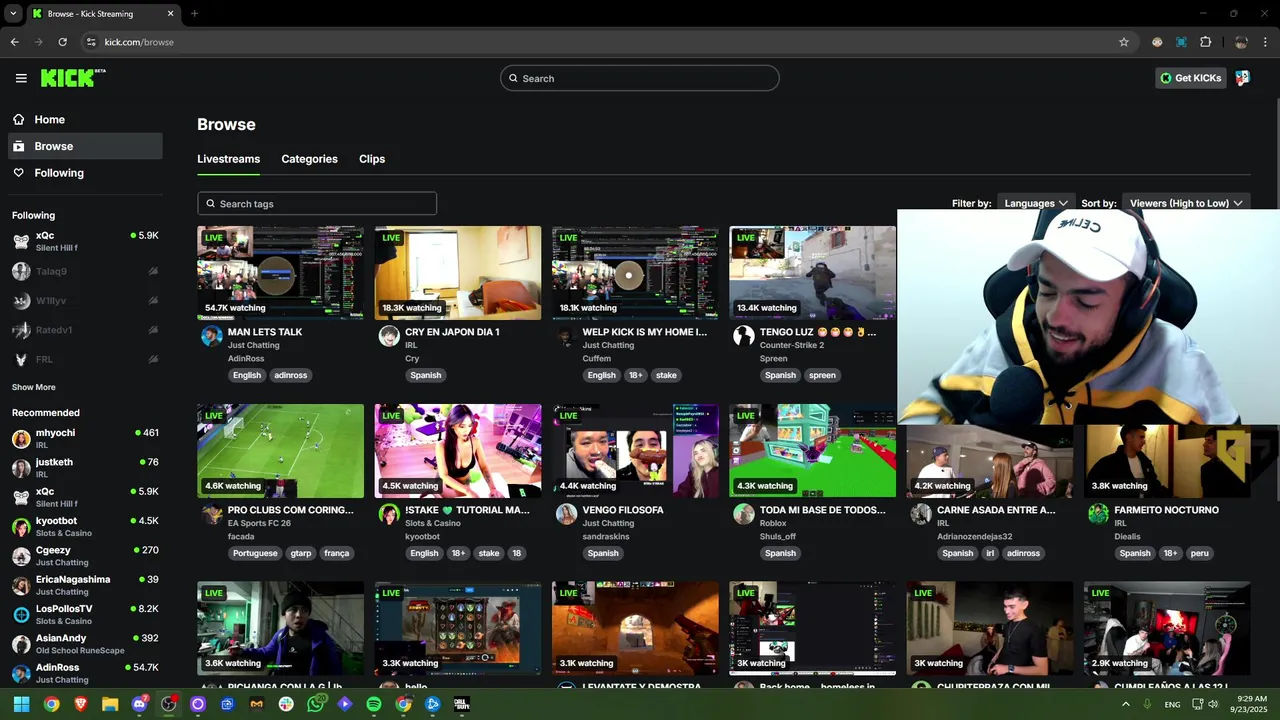Open the Chrome extensions puzzle icon
The height and width of the screenshot is (720, 1280).
pos(1205,42)
